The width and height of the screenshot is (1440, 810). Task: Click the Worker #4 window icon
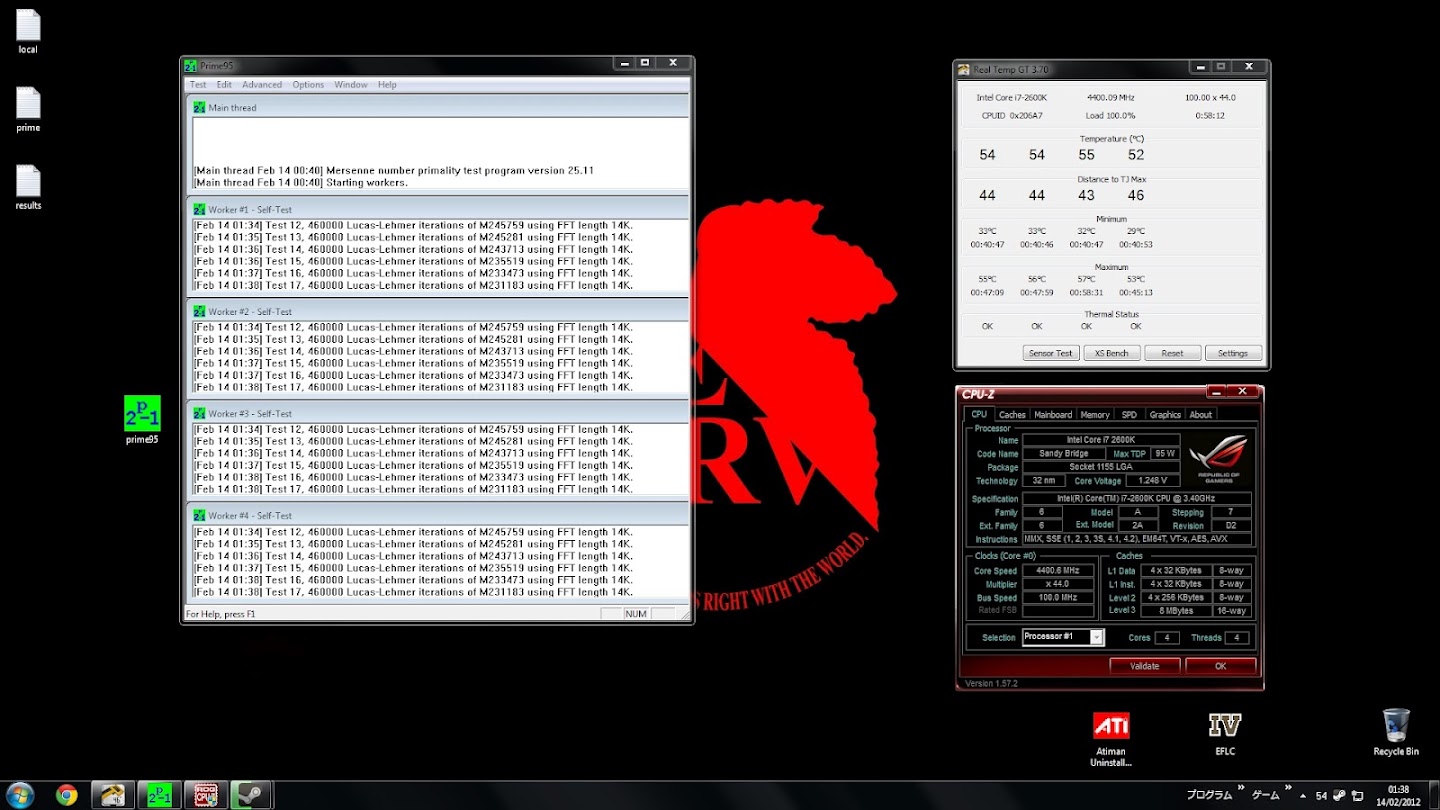tap(200, 515)
